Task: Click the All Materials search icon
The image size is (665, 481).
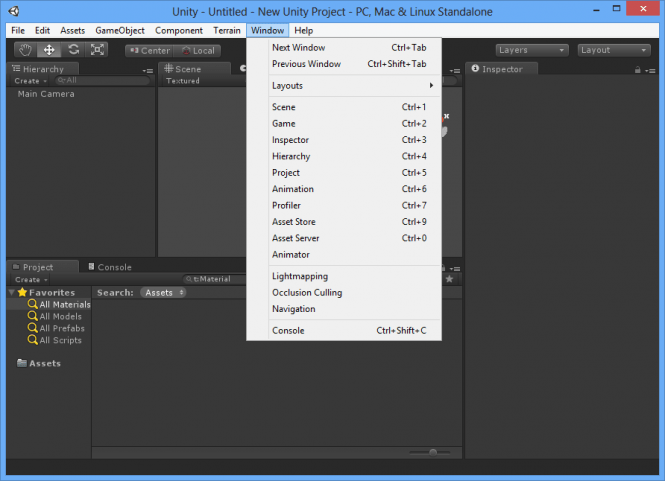Action: [x=32, y=304]
